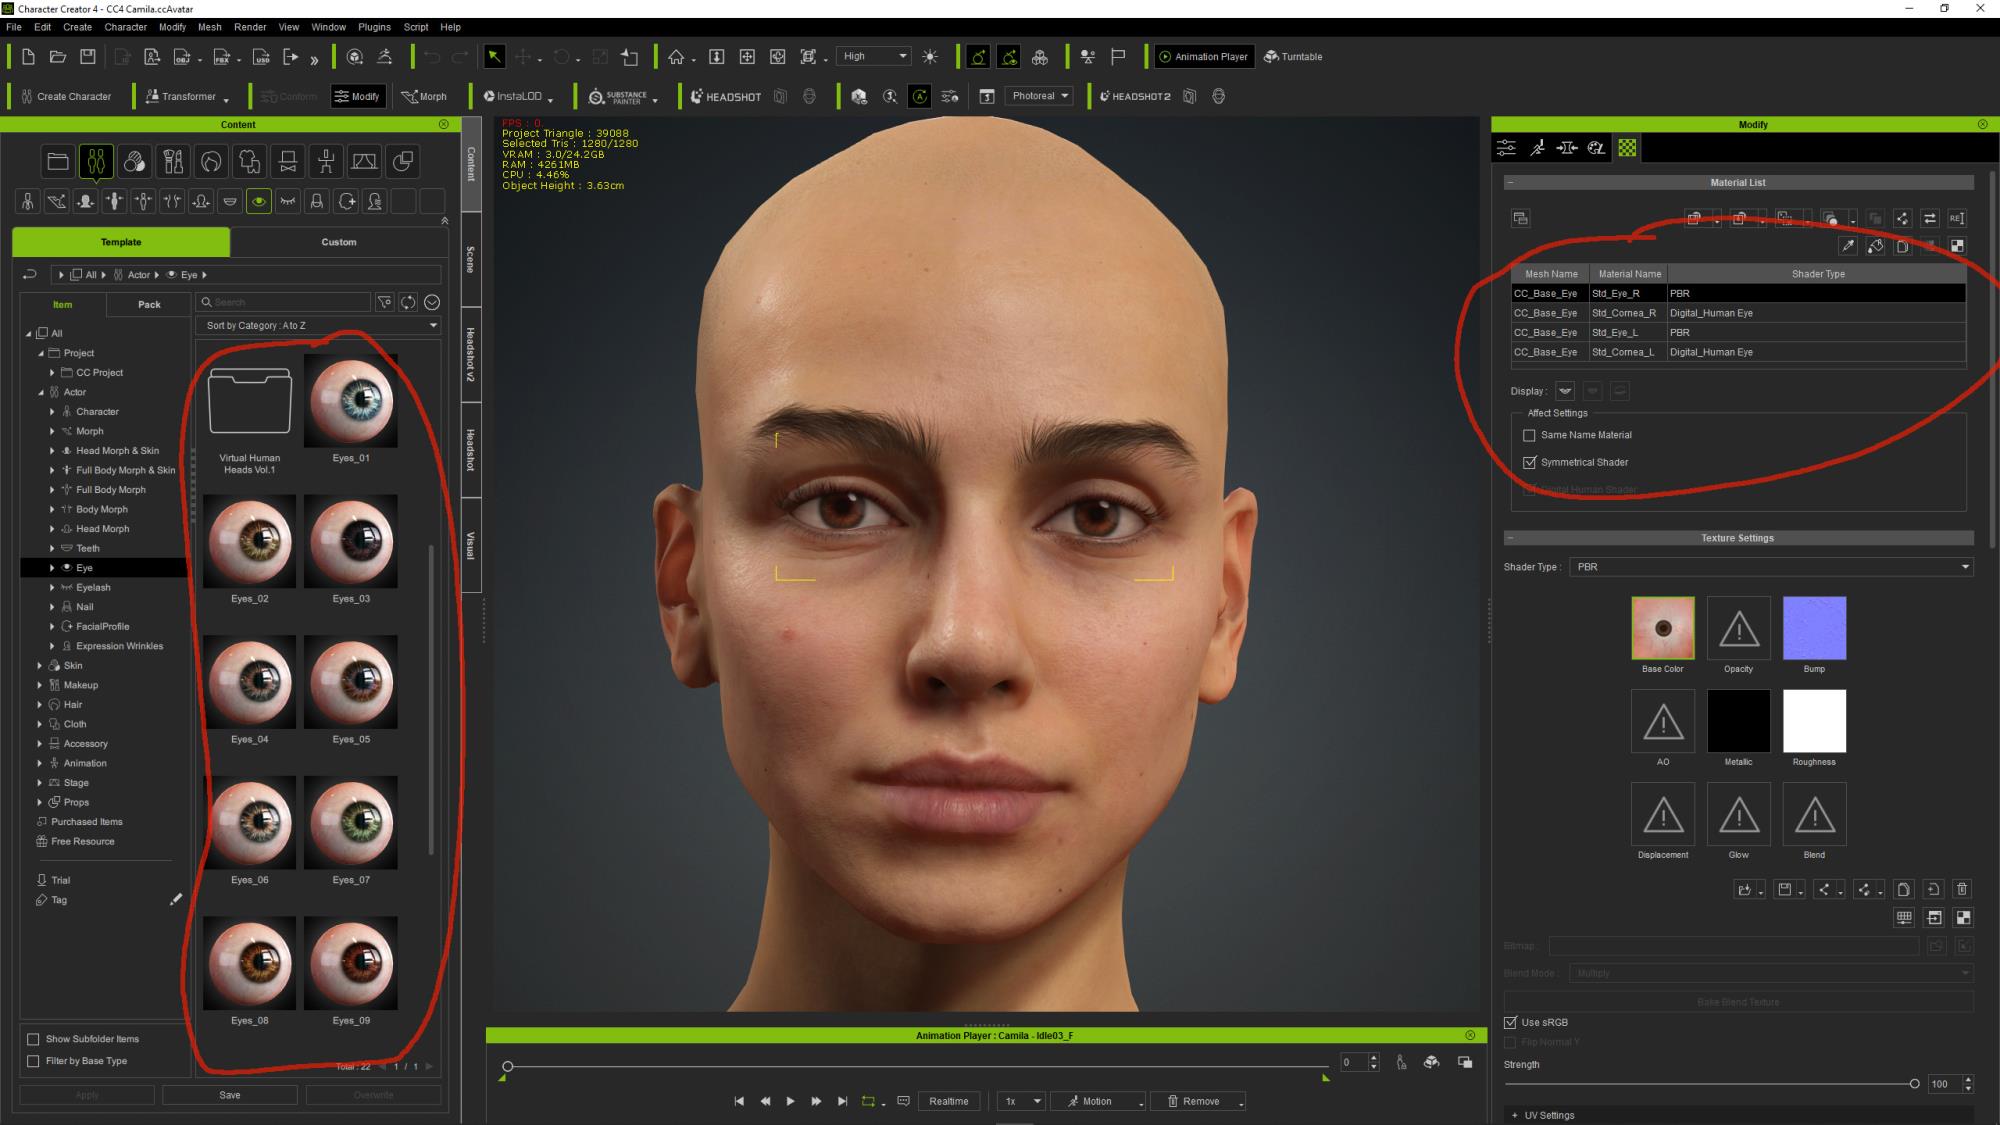Uncheck the Symmetrical Shader checkbox
The image size is (2000, 1125).
(1529, 462)
